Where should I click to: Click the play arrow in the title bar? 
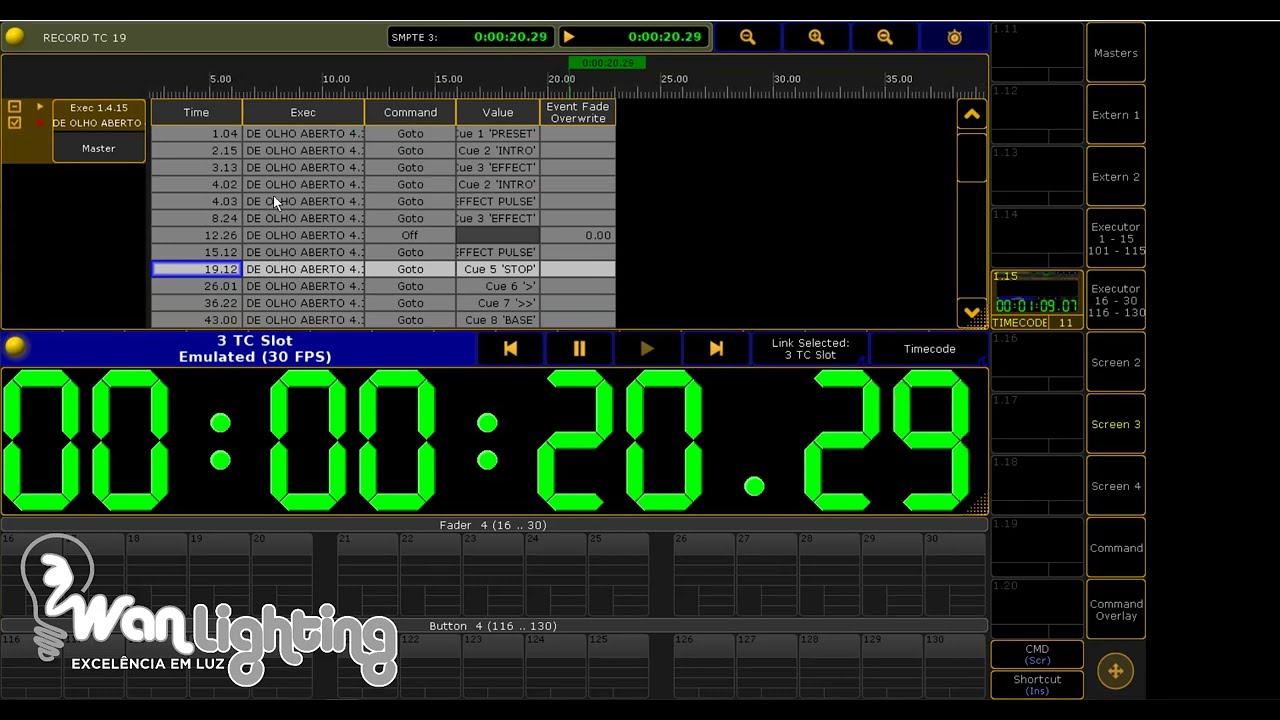[x=569, y=37]
